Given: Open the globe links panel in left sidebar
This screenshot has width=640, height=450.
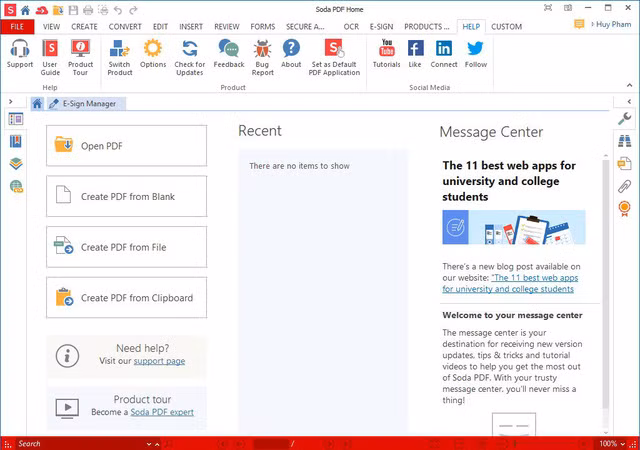Looking at the screenshot, I should click(16, 187).
